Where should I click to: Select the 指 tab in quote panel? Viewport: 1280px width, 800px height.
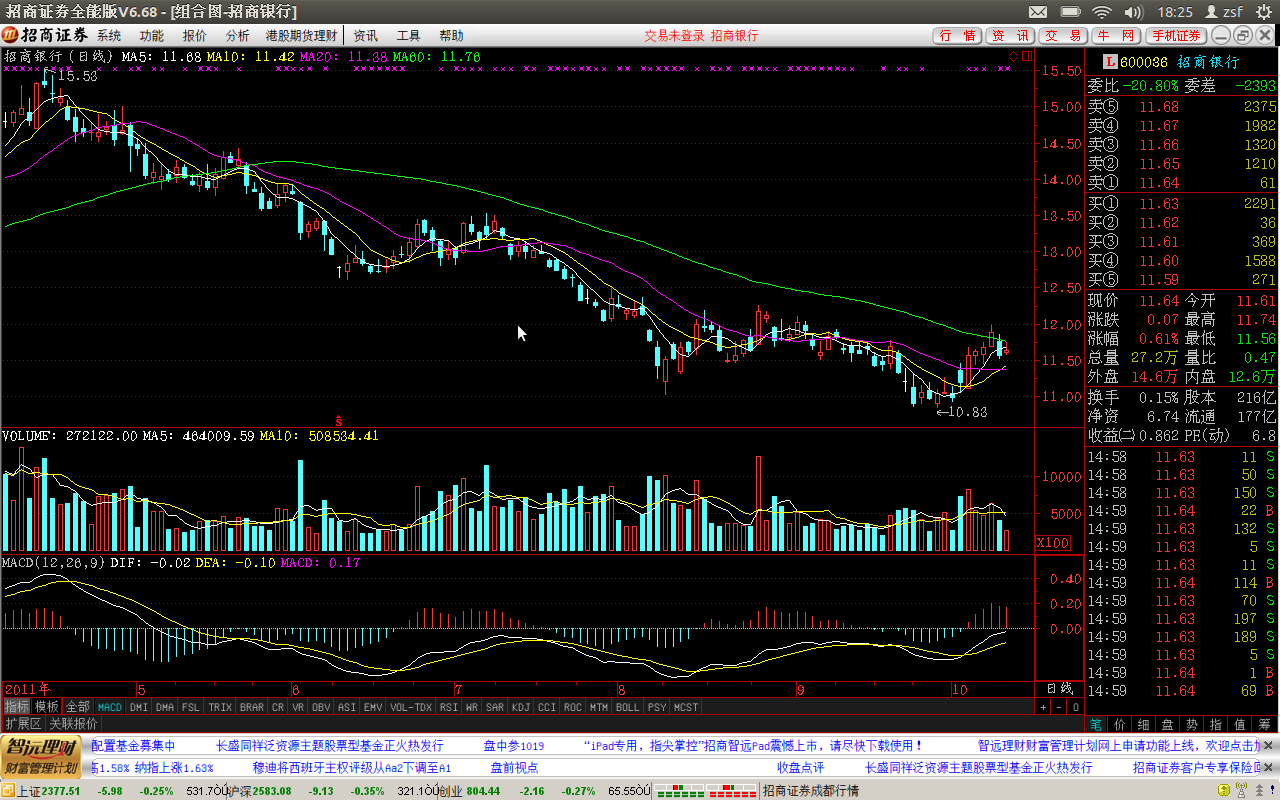click(1216, 724)
